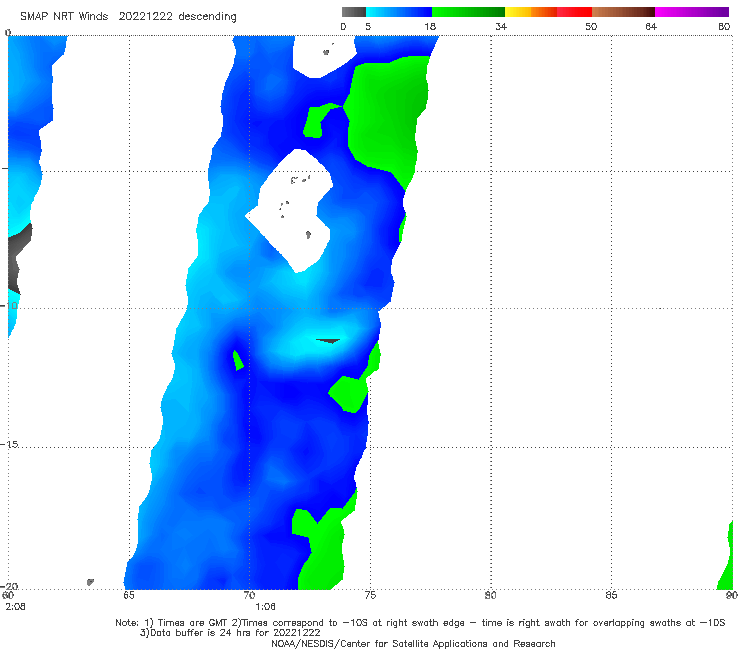This screenshot has width=740, height=650.
Task: Click the longitude axis label '65'
Action: (x=129, y=595)
